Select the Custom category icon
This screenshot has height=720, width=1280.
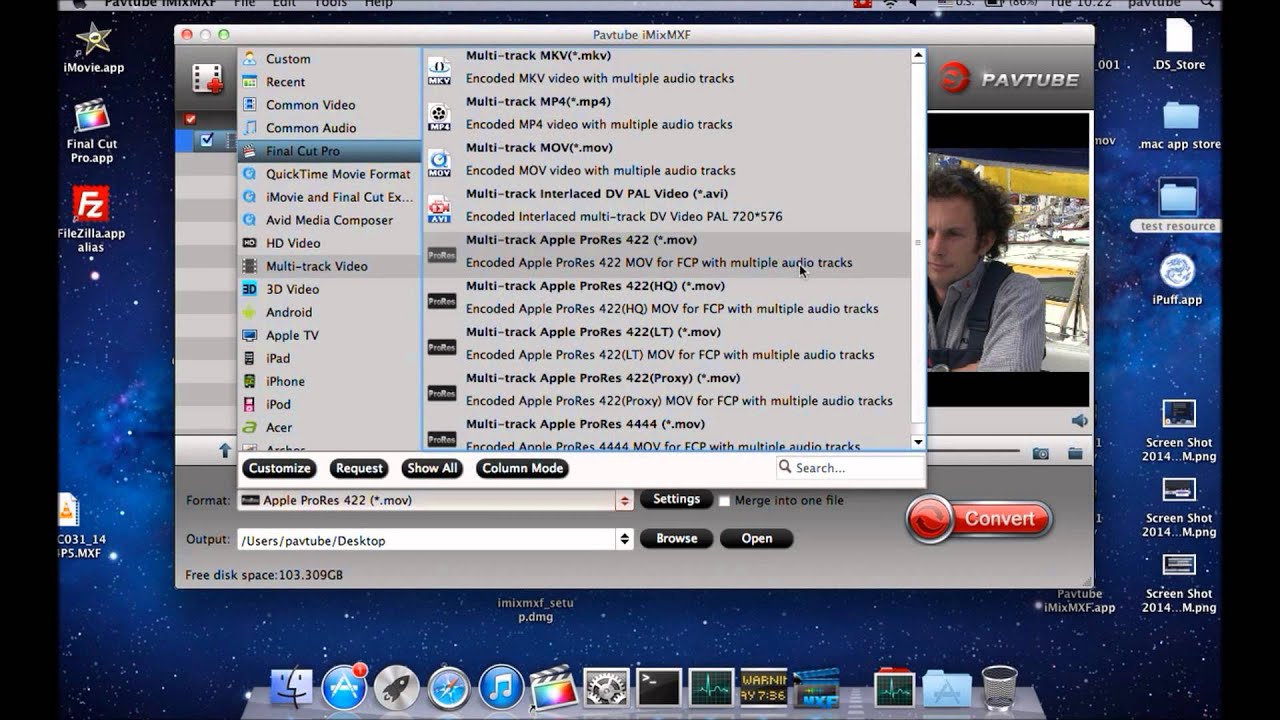tap(249, 59)
